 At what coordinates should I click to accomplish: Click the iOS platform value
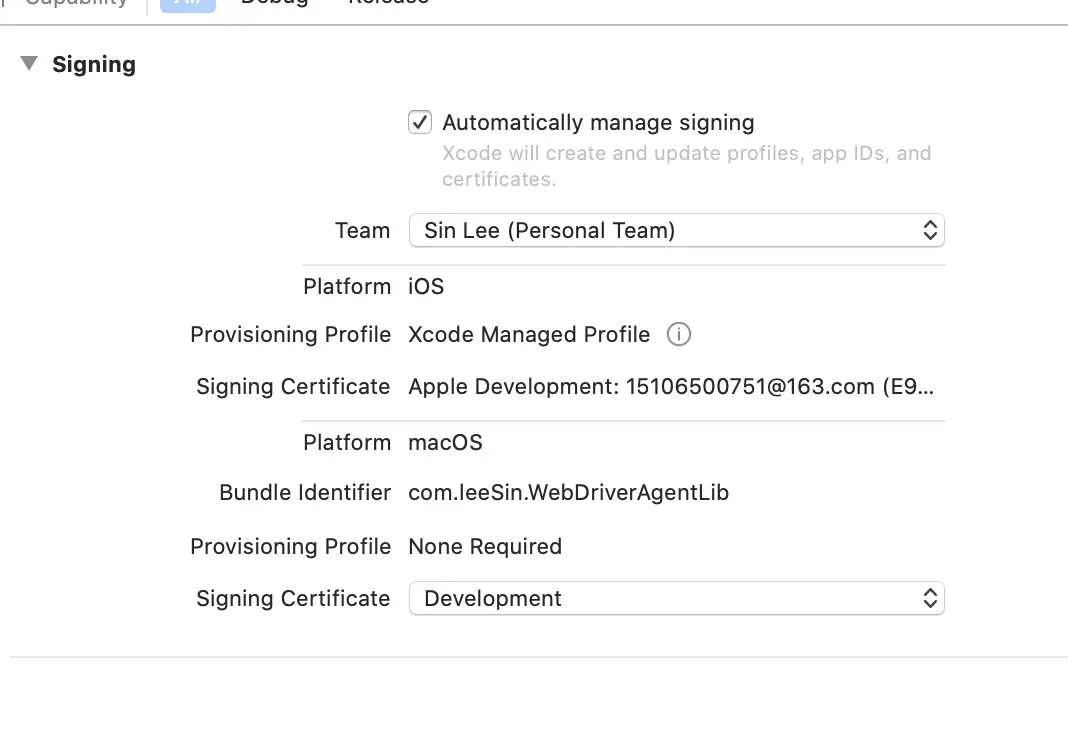[x=426, y=287]
